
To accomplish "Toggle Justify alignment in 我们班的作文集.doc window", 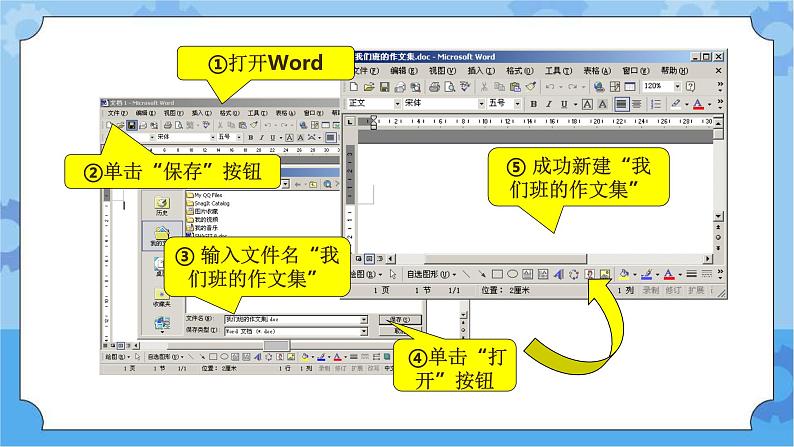I will (621, 103).
